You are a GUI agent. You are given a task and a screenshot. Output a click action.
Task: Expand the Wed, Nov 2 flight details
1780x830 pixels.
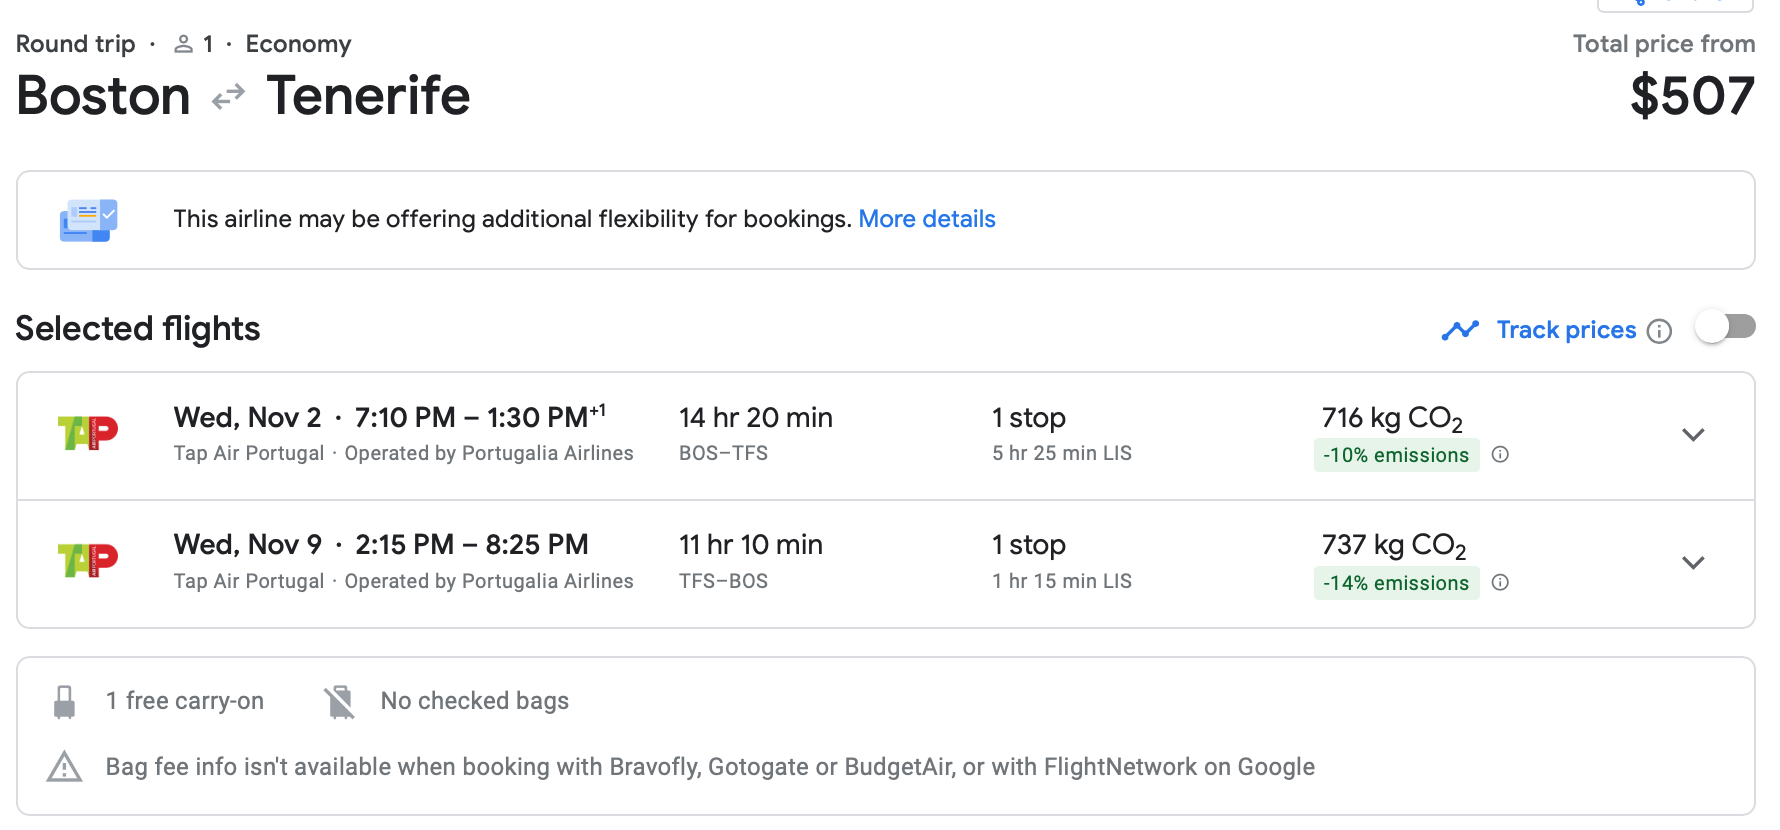click(x=1692, y=435)
